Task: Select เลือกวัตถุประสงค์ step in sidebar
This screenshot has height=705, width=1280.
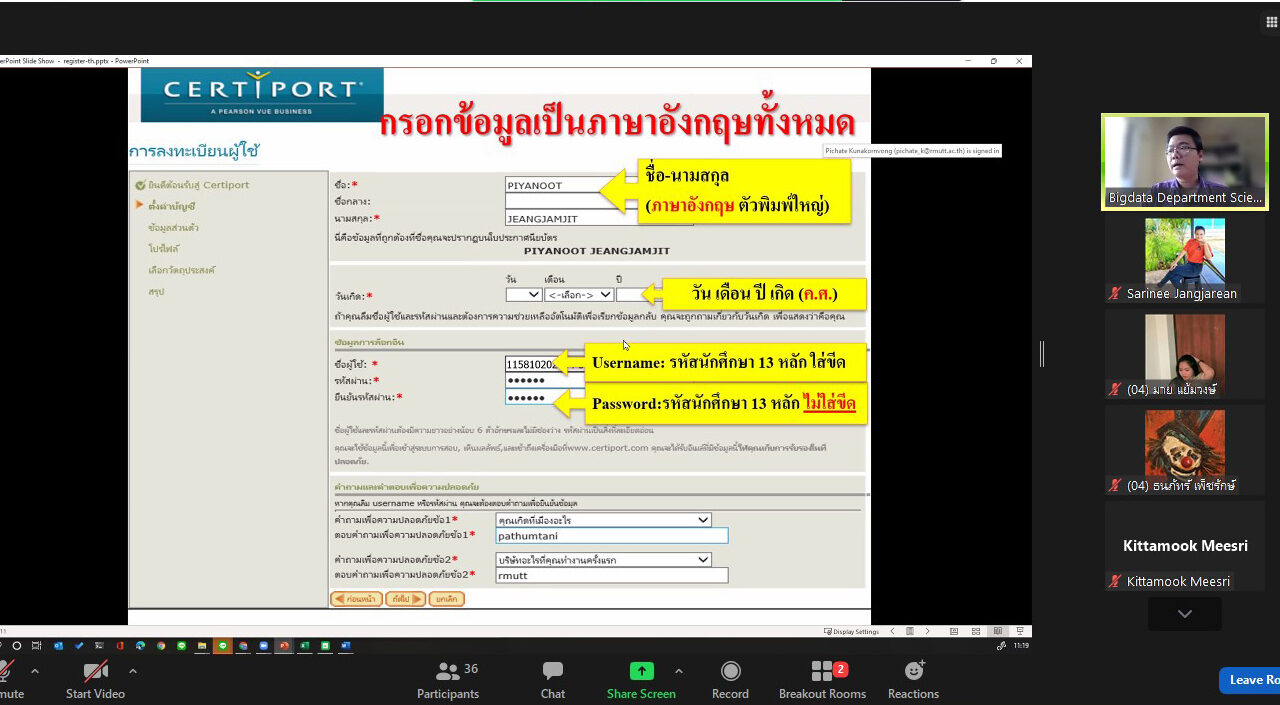Action: 181,270
